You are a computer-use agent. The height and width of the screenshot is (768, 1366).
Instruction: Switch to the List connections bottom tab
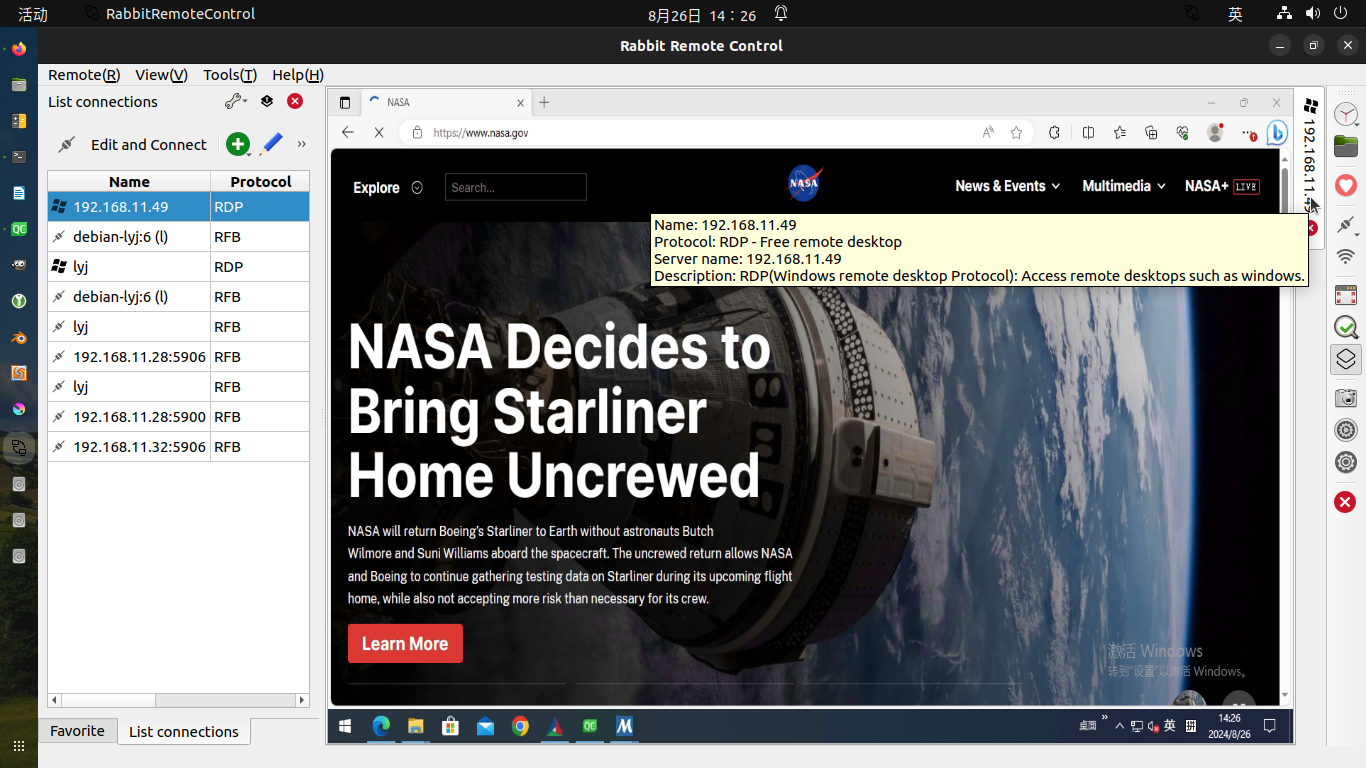click(184, 732)
